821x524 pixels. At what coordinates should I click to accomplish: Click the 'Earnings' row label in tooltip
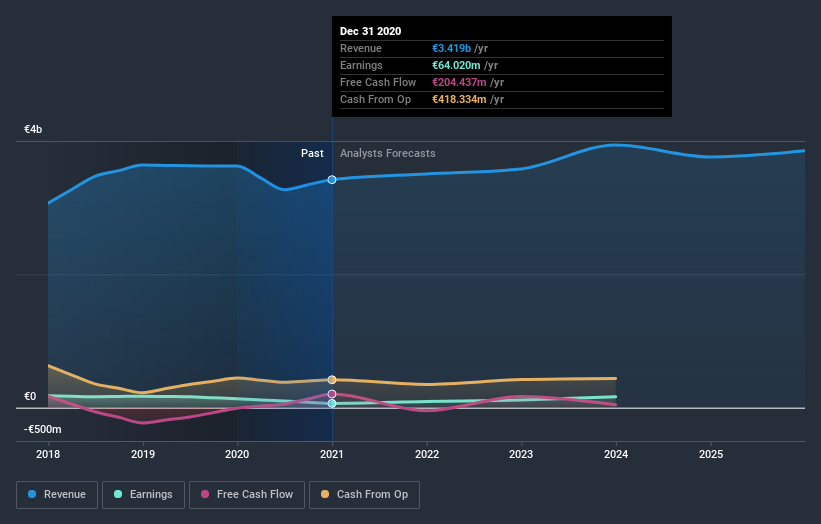click(361, 65)
